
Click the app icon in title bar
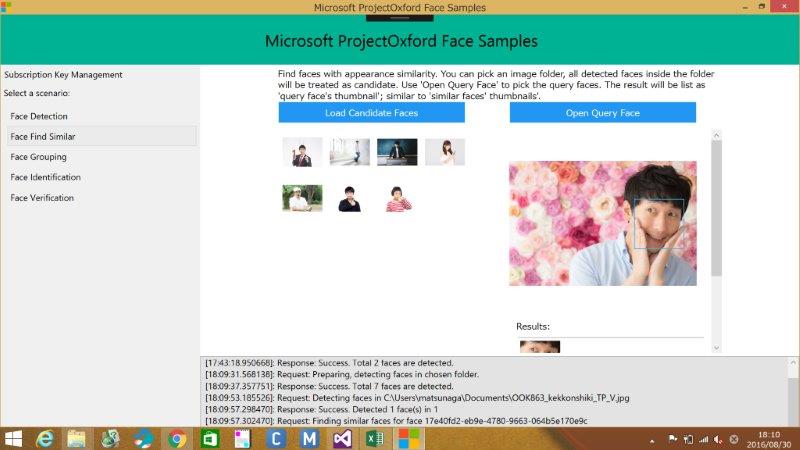[x=6, y=7]
